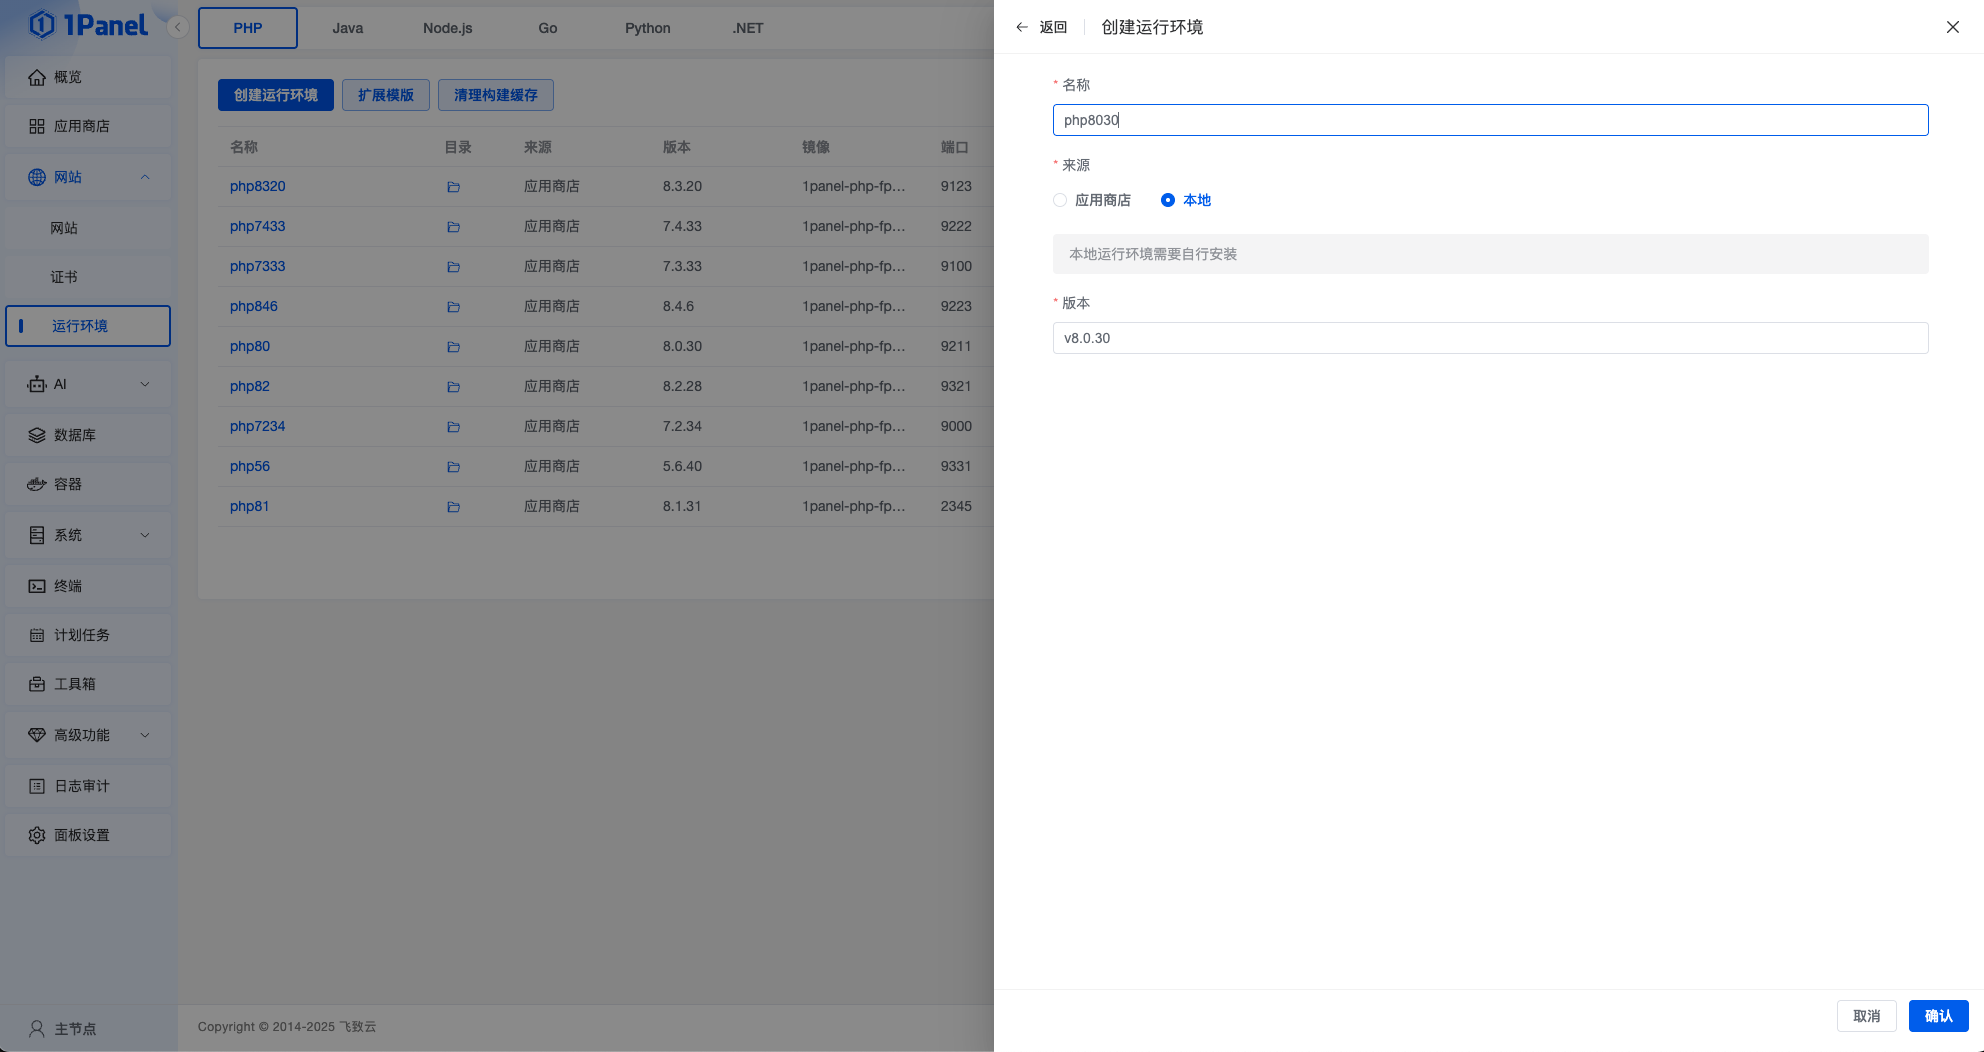Click the back arrow icon in drawer

[1022, 27]
